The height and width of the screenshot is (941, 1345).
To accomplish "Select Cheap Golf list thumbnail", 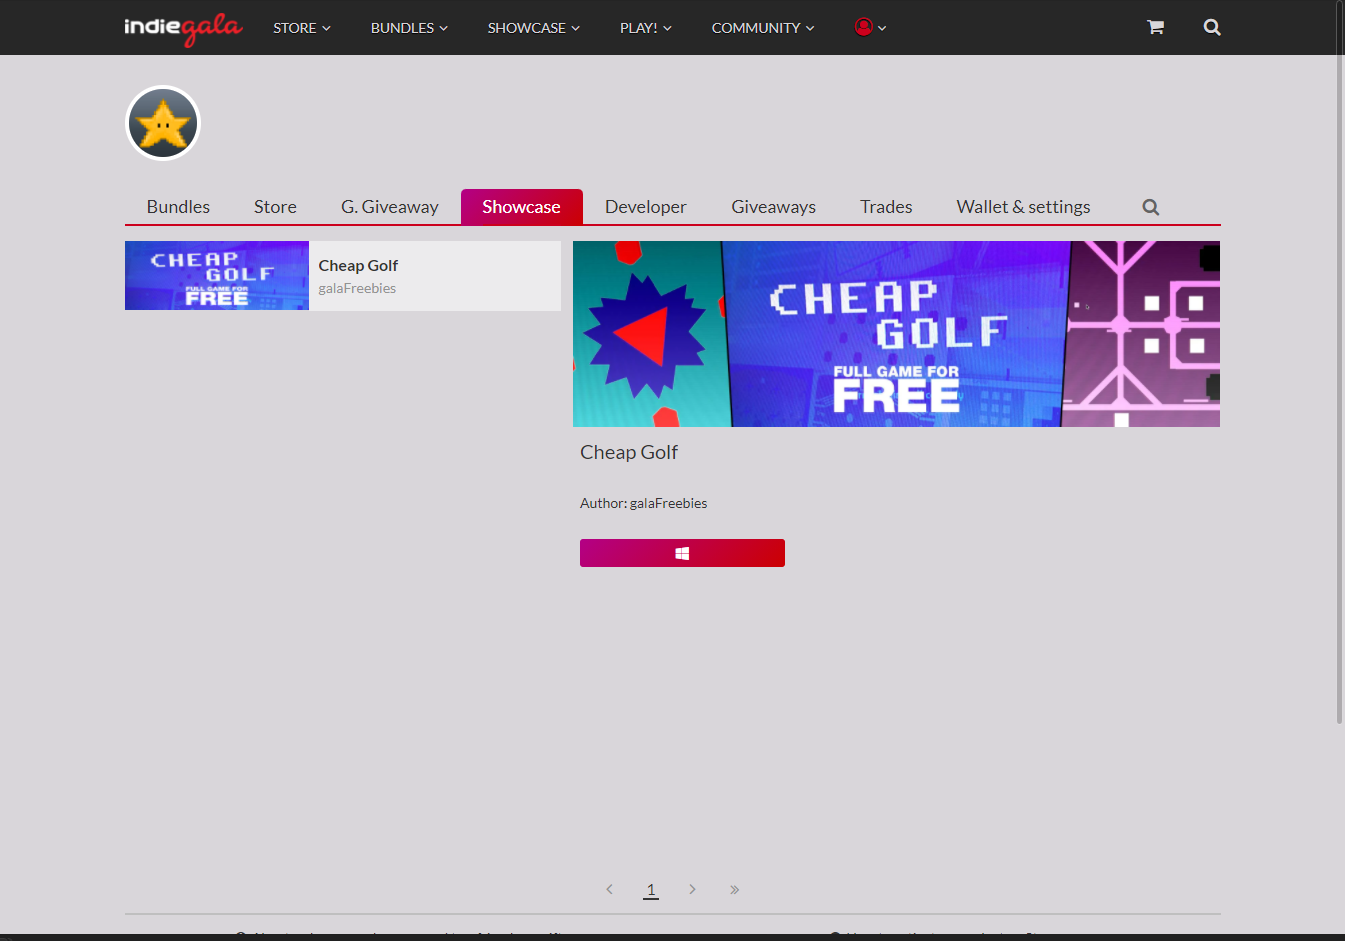I will pyautogui.click(x=217, y=275).
